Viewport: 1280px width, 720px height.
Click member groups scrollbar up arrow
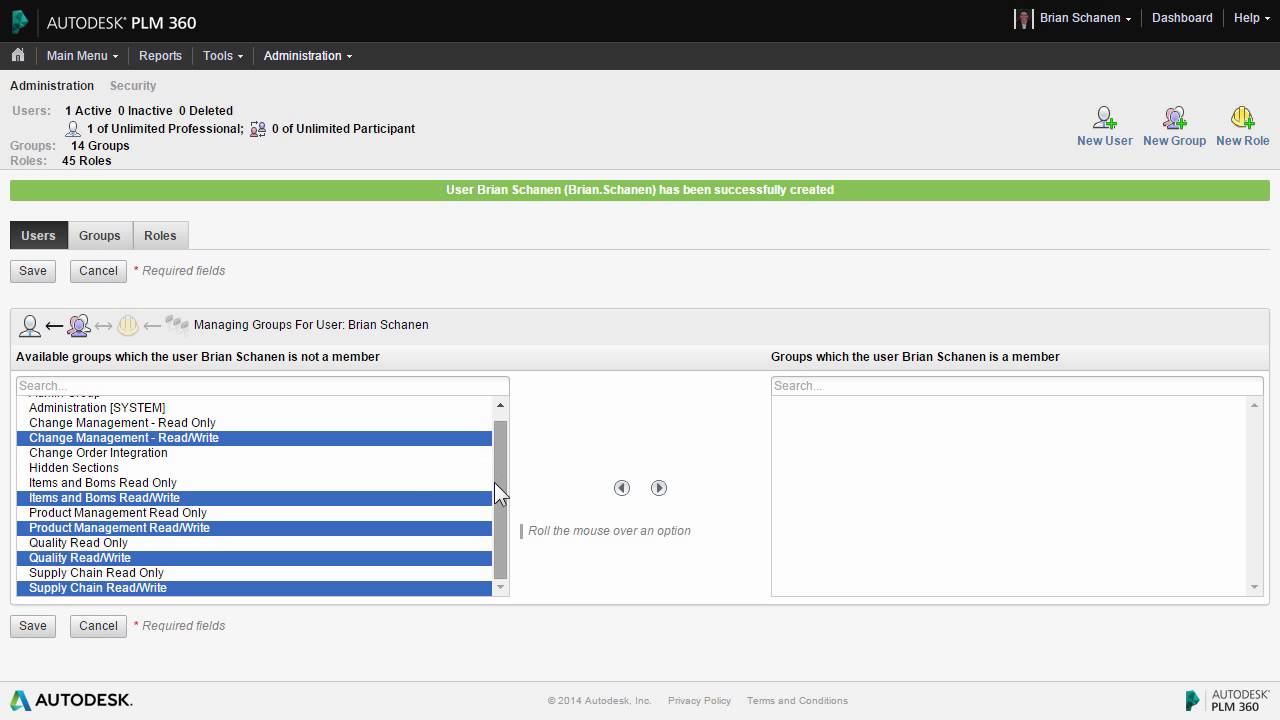pos(1255,405)
